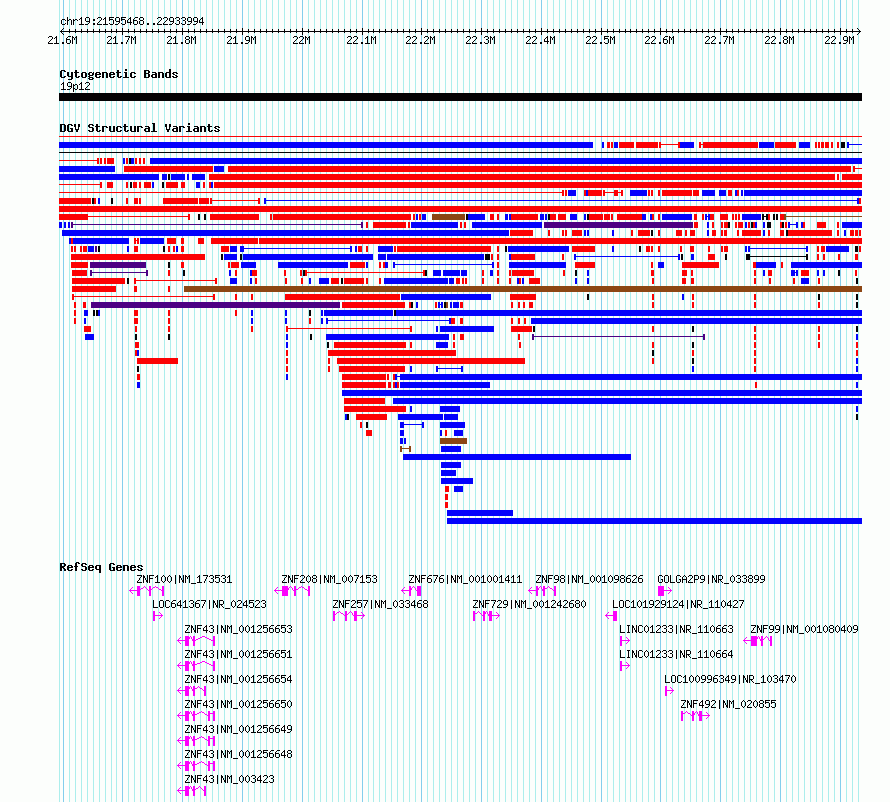Click the 22.3M ruler tick label

(x=480, y=40)
